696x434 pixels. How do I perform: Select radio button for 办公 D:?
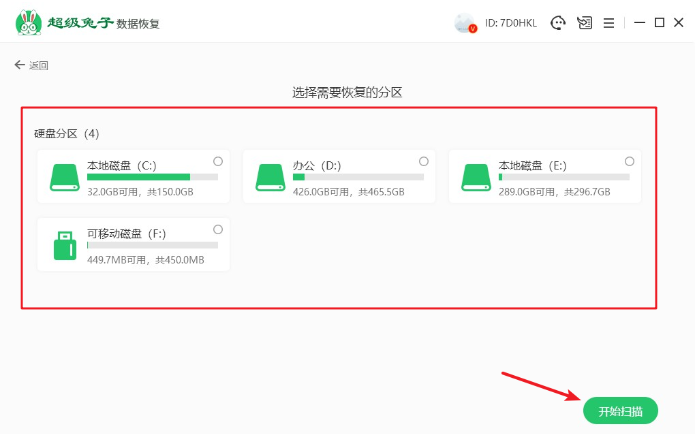[x=424, y=161]
